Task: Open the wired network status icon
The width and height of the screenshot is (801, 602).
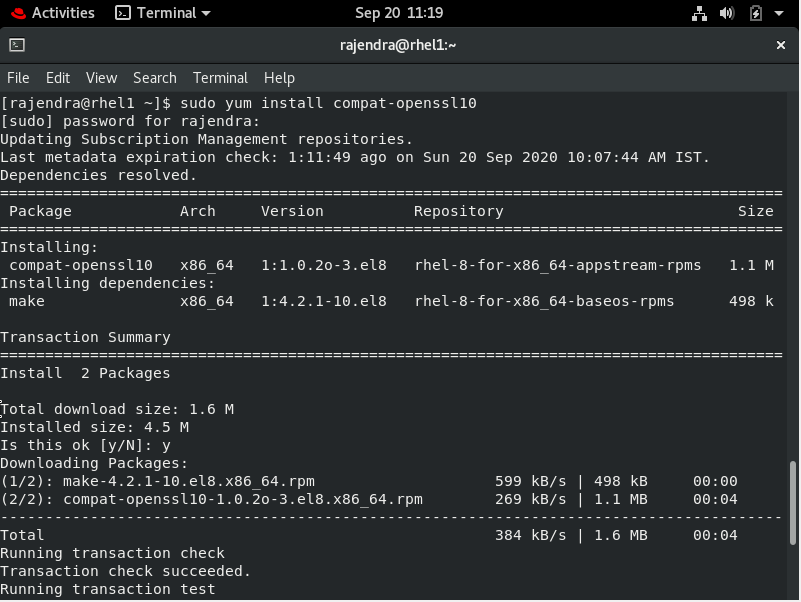Action: (699, 13)
